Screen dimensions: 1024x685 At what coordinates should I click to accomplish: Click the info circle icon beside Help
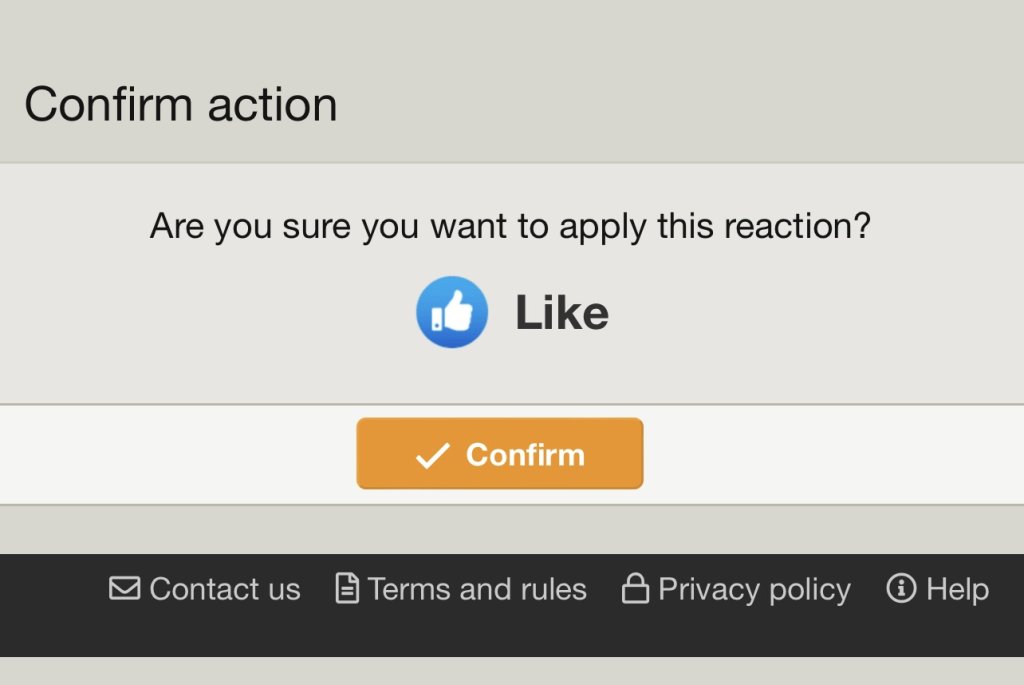click(901, 588)
